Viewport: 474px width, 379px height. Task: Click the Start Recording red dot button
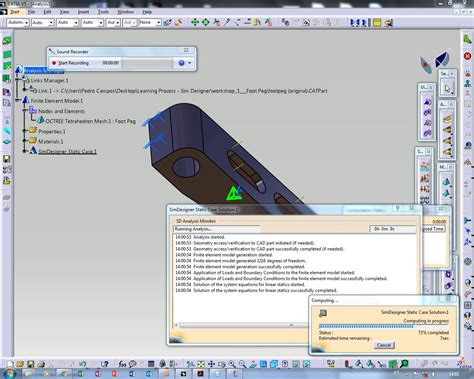click(x=71, y=63)
